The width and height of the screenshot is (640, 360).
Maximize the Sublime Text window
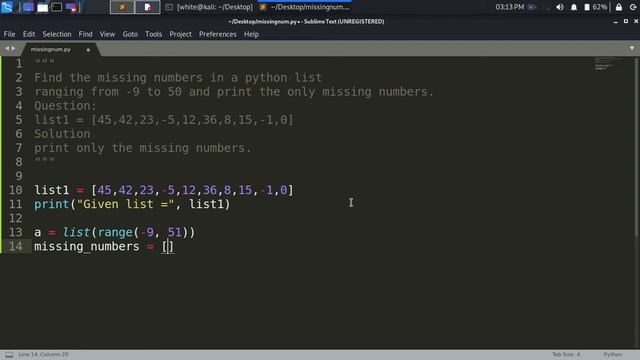point(626,21)
